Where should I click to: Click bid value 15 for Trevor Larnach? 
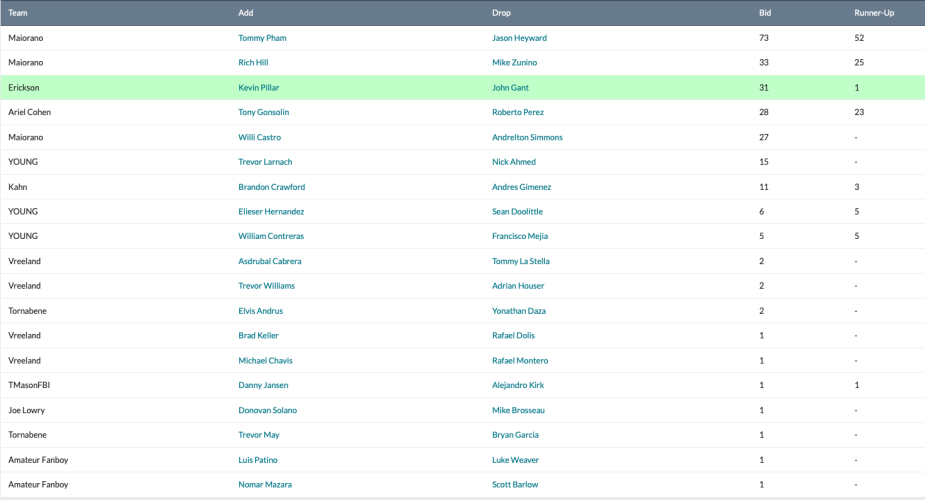[x=764, y=162]
